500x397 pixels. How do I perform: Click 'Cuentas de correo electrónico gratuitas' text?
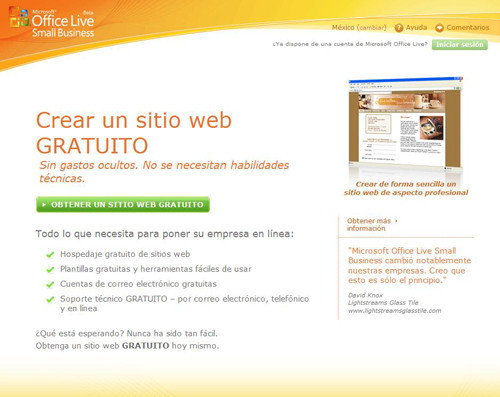point(138,284)
